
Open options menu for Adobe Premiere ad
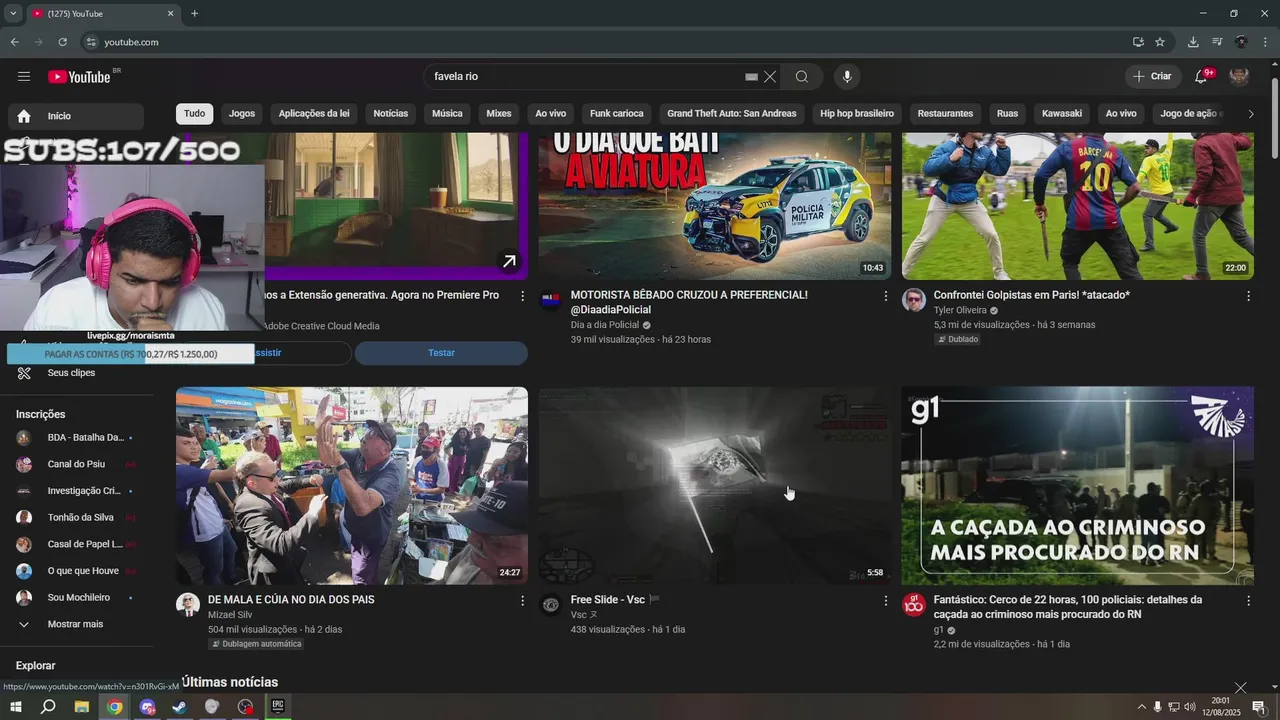pyautogui.click(x=522, y=296)
